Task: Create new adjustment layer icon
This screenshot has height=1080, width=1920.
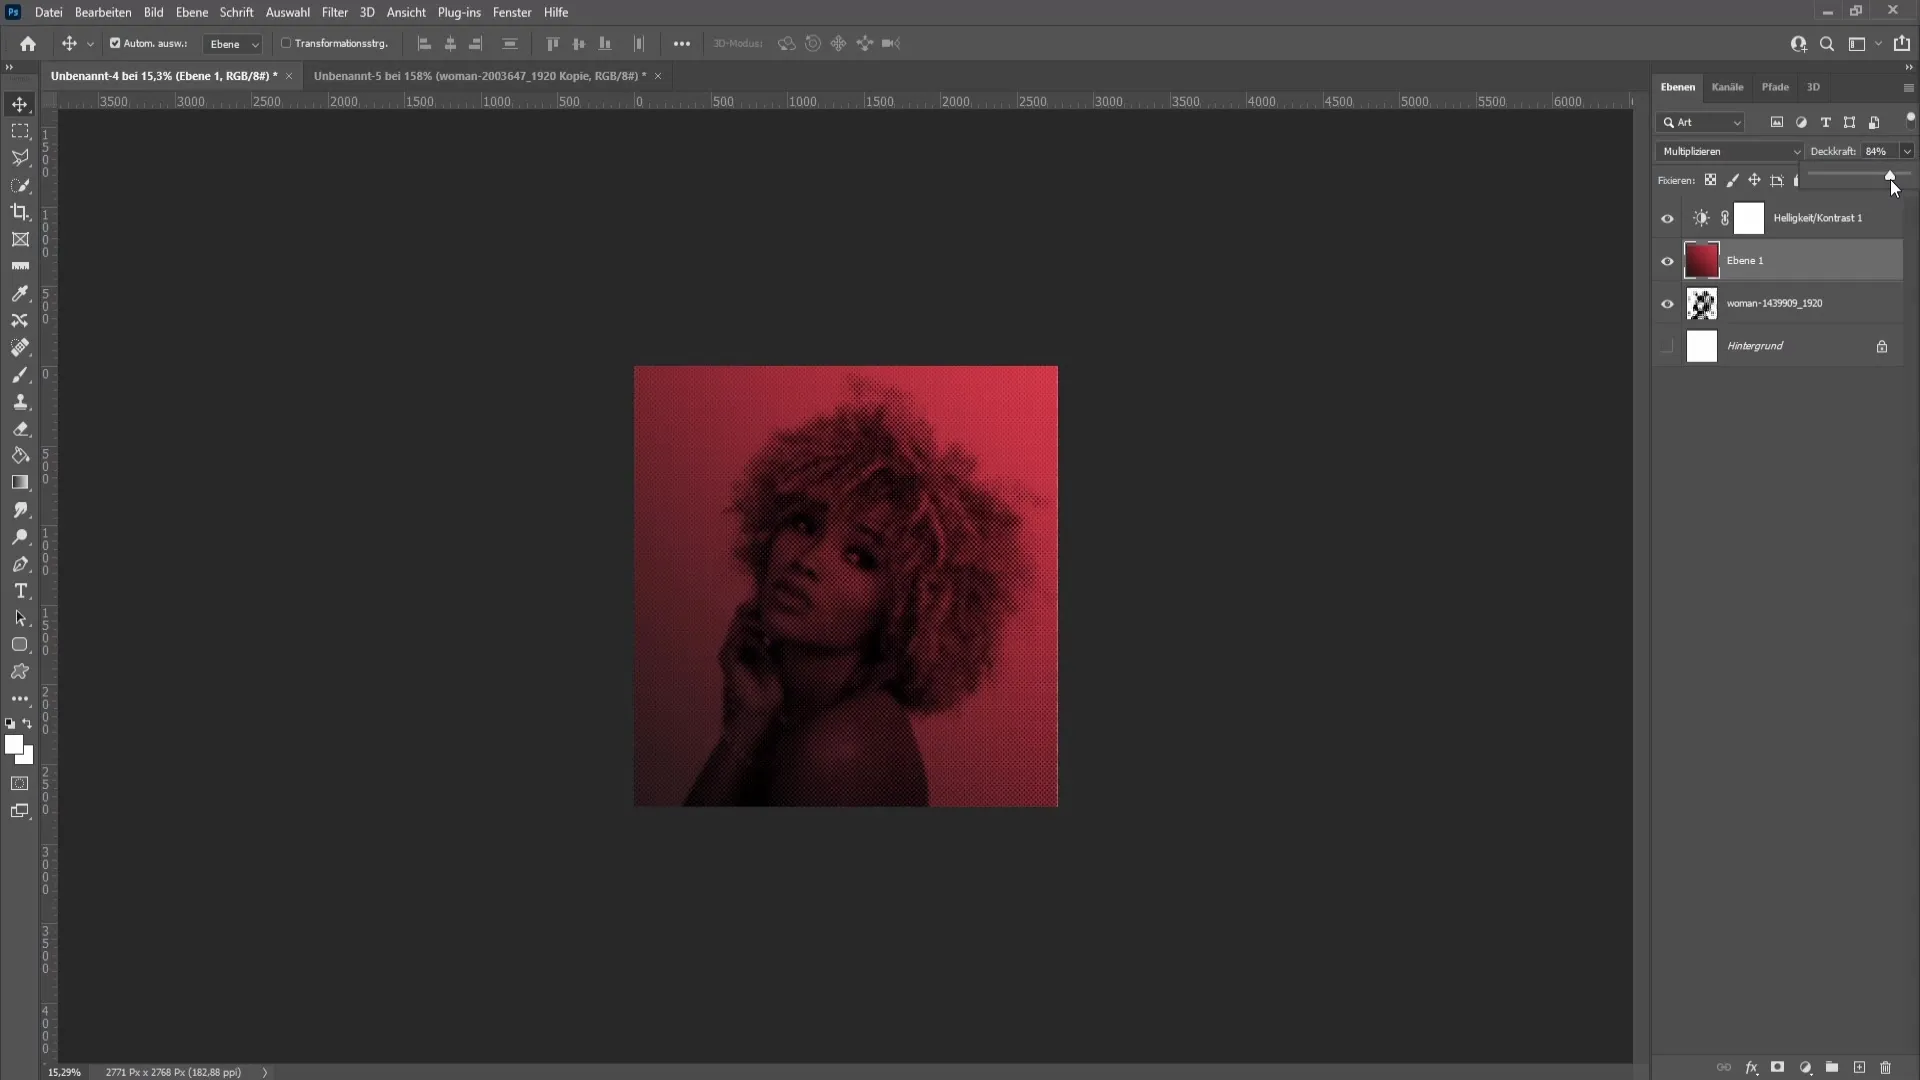Action: point(1806,1068)
